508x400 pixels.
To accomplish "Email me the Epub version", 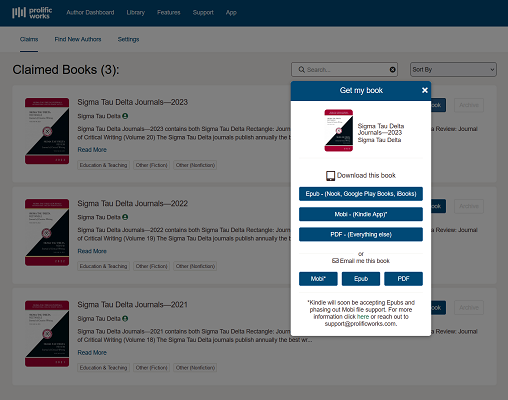I will [361, 279].
